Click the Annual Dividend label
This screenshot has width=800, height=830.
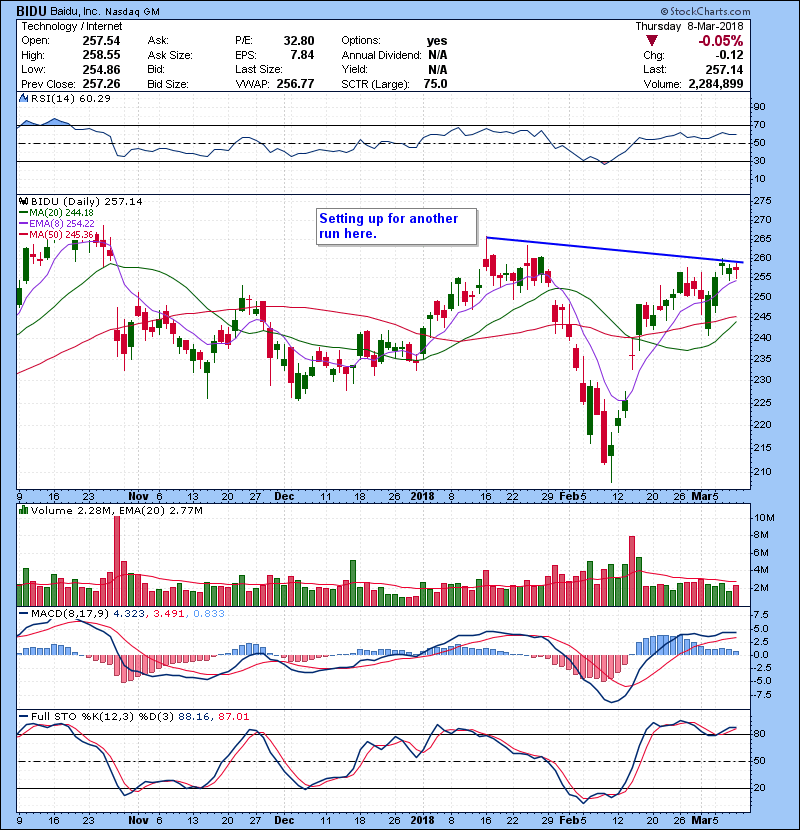[x=381, y=55]
